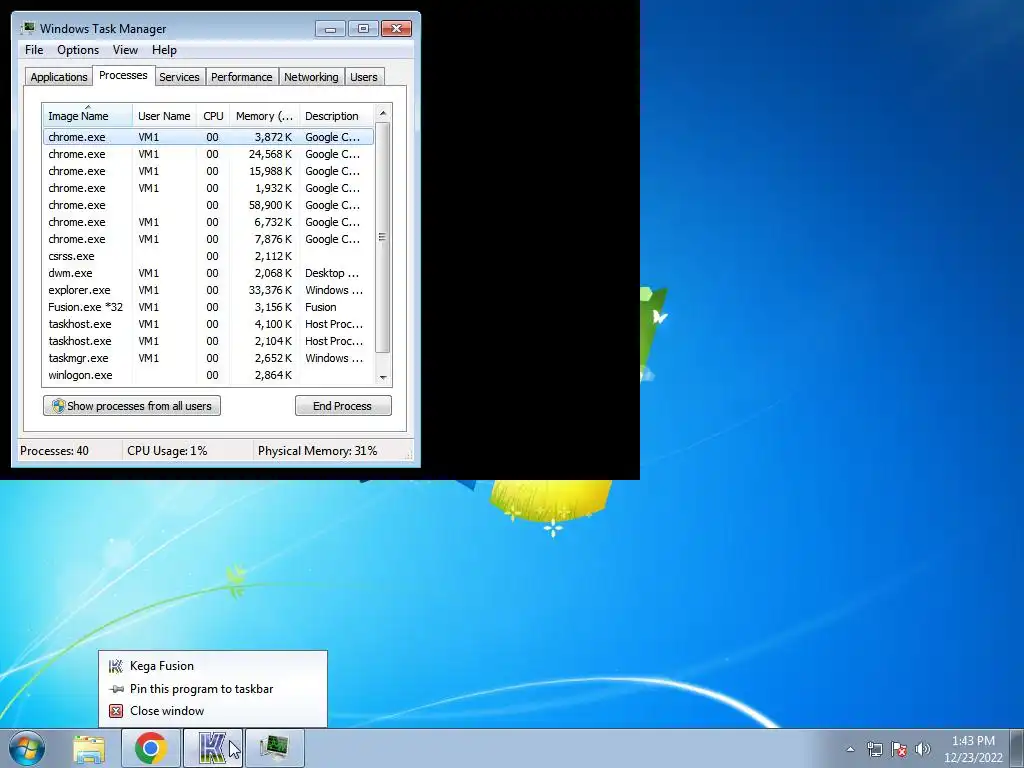The height and width of the screenshot is (768, 1024).
Task: Select the explorer.exe process row
Action: (x=208, y=290)
